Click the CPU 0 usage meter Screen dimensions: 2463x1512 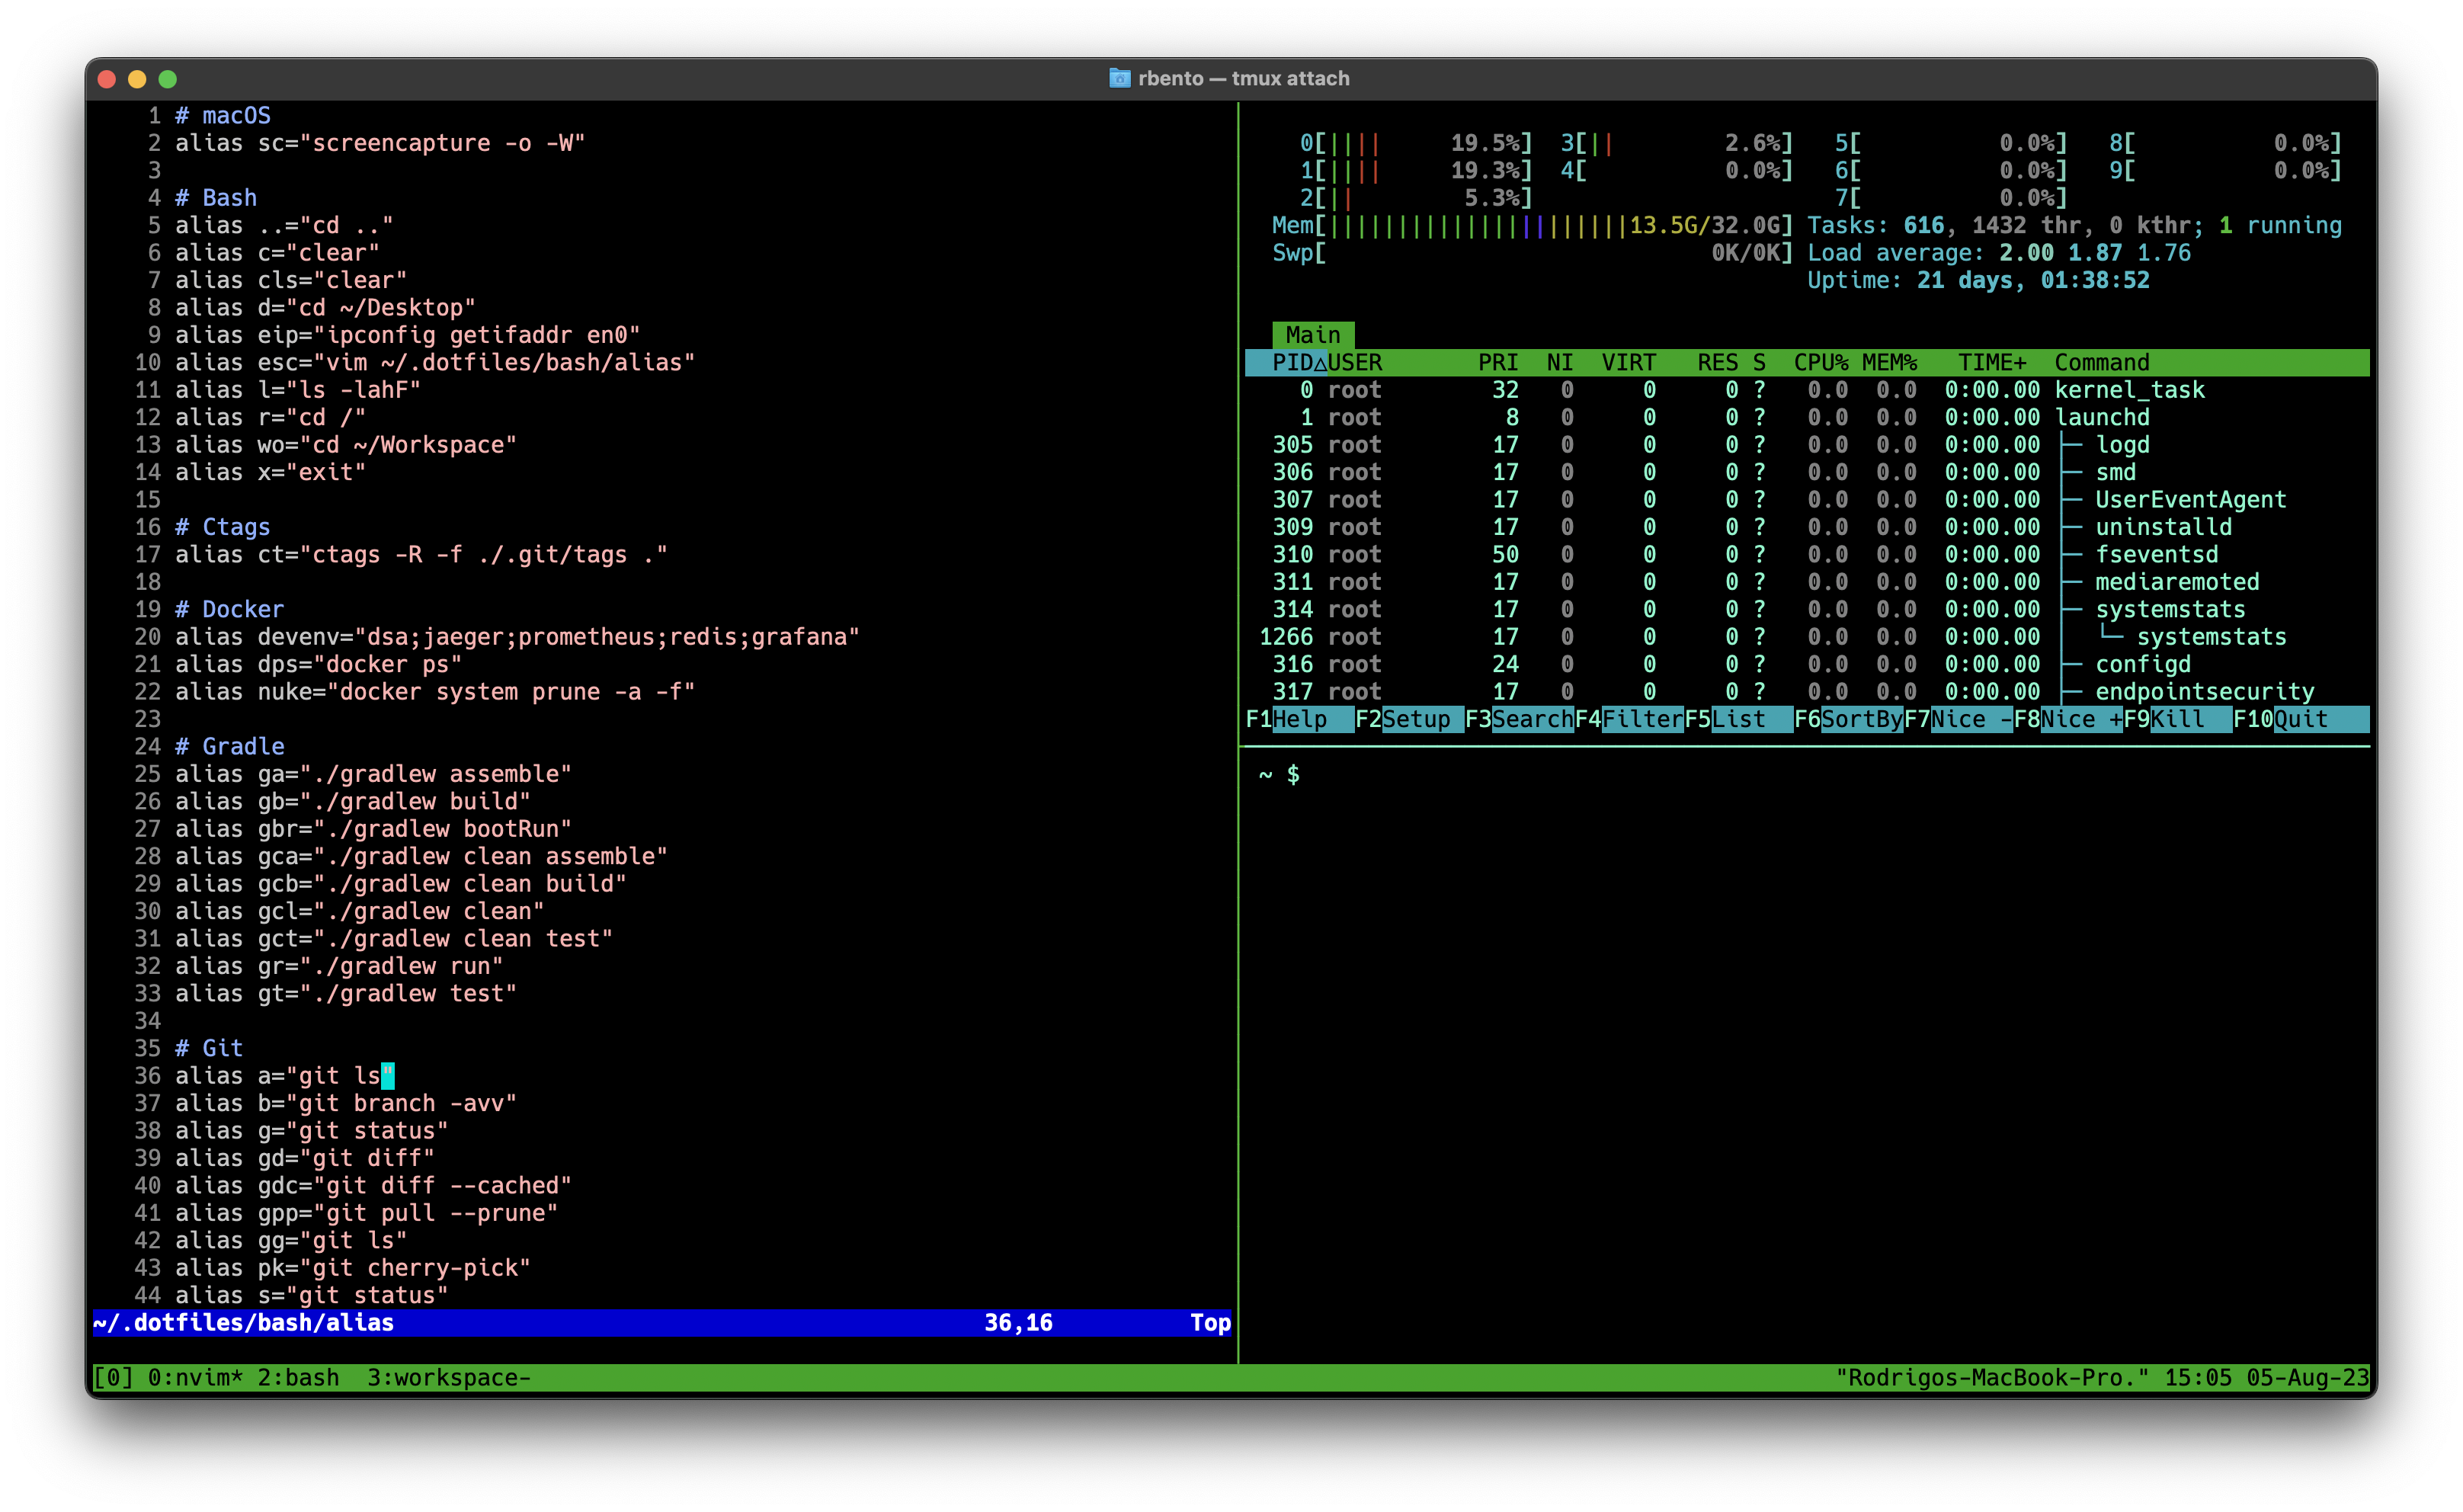[x=1416, y=144]
